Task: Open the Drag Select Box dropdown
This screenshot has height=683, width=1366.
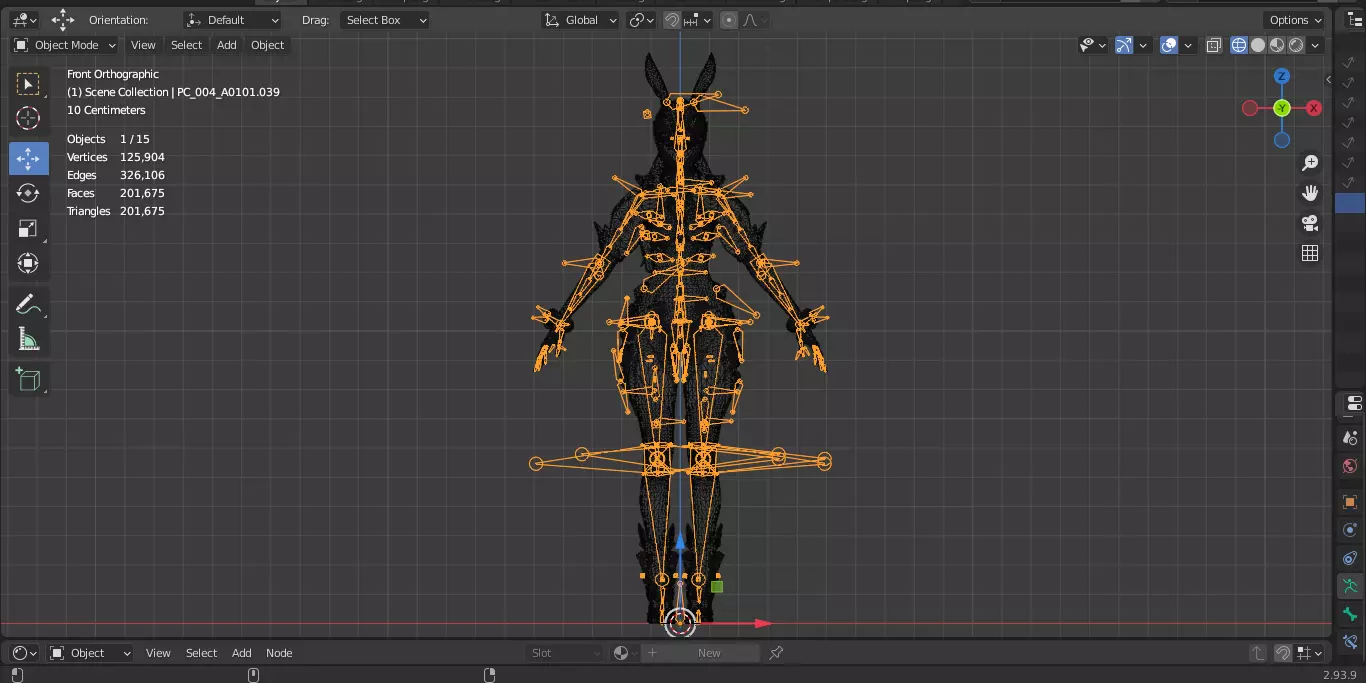Action: (x=385, y=20)
